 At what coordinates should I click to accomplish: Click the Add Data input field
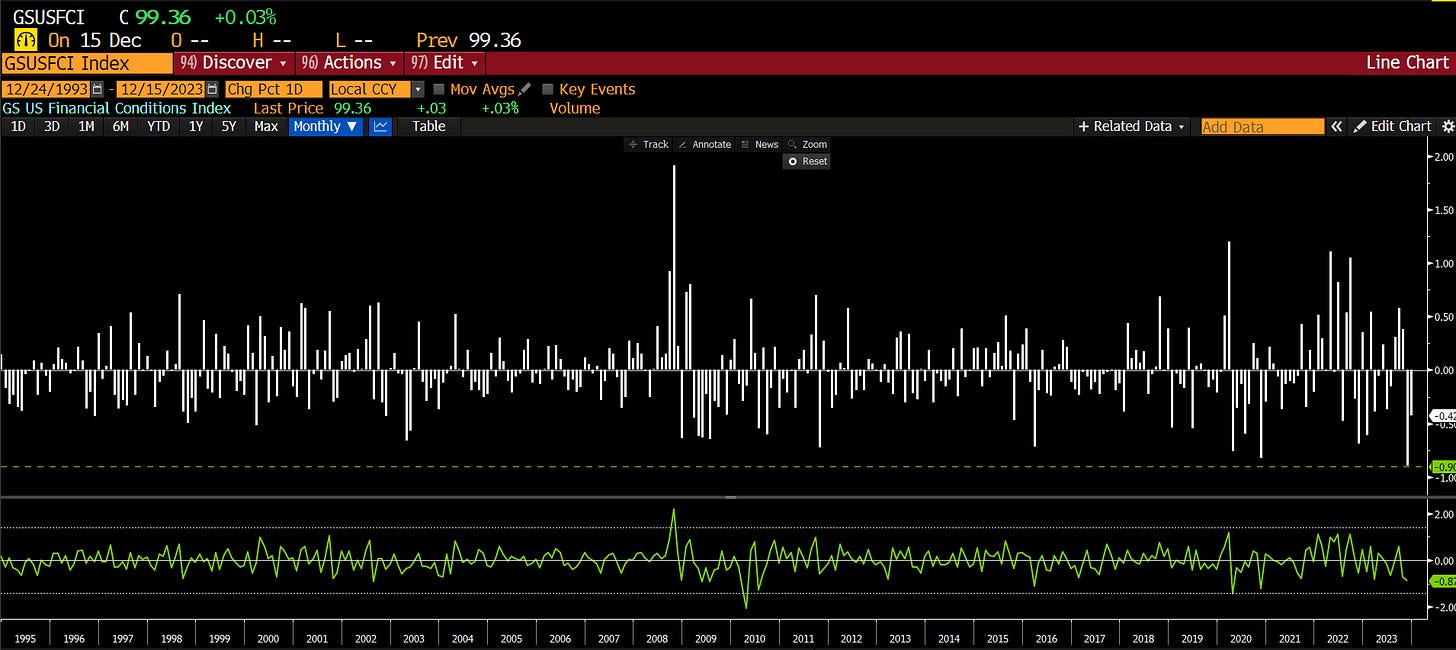pyautogui.click(x=1262, y=126)
